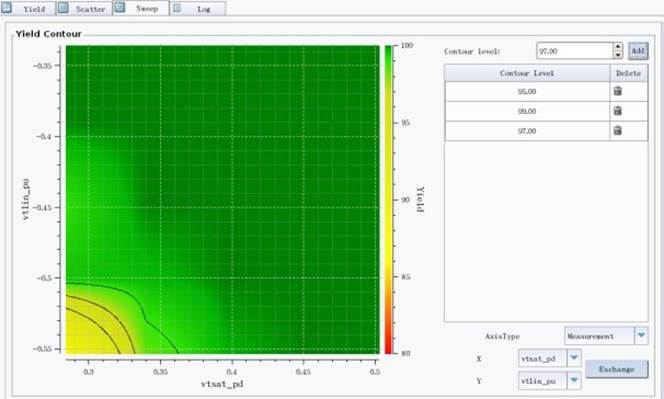Open the AxisType Measurement dropdown
The height and width of the screenshot is (399, 664).
click(x=641, y=335)
